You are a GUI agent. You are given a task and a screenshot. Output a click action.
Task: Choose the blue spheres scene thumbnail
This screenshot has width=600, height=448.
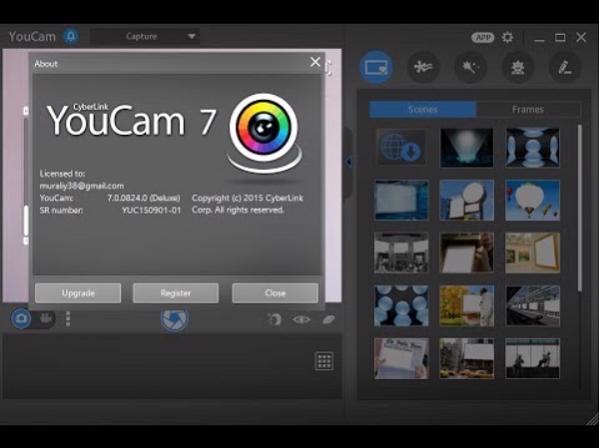[x=401, y=306]
